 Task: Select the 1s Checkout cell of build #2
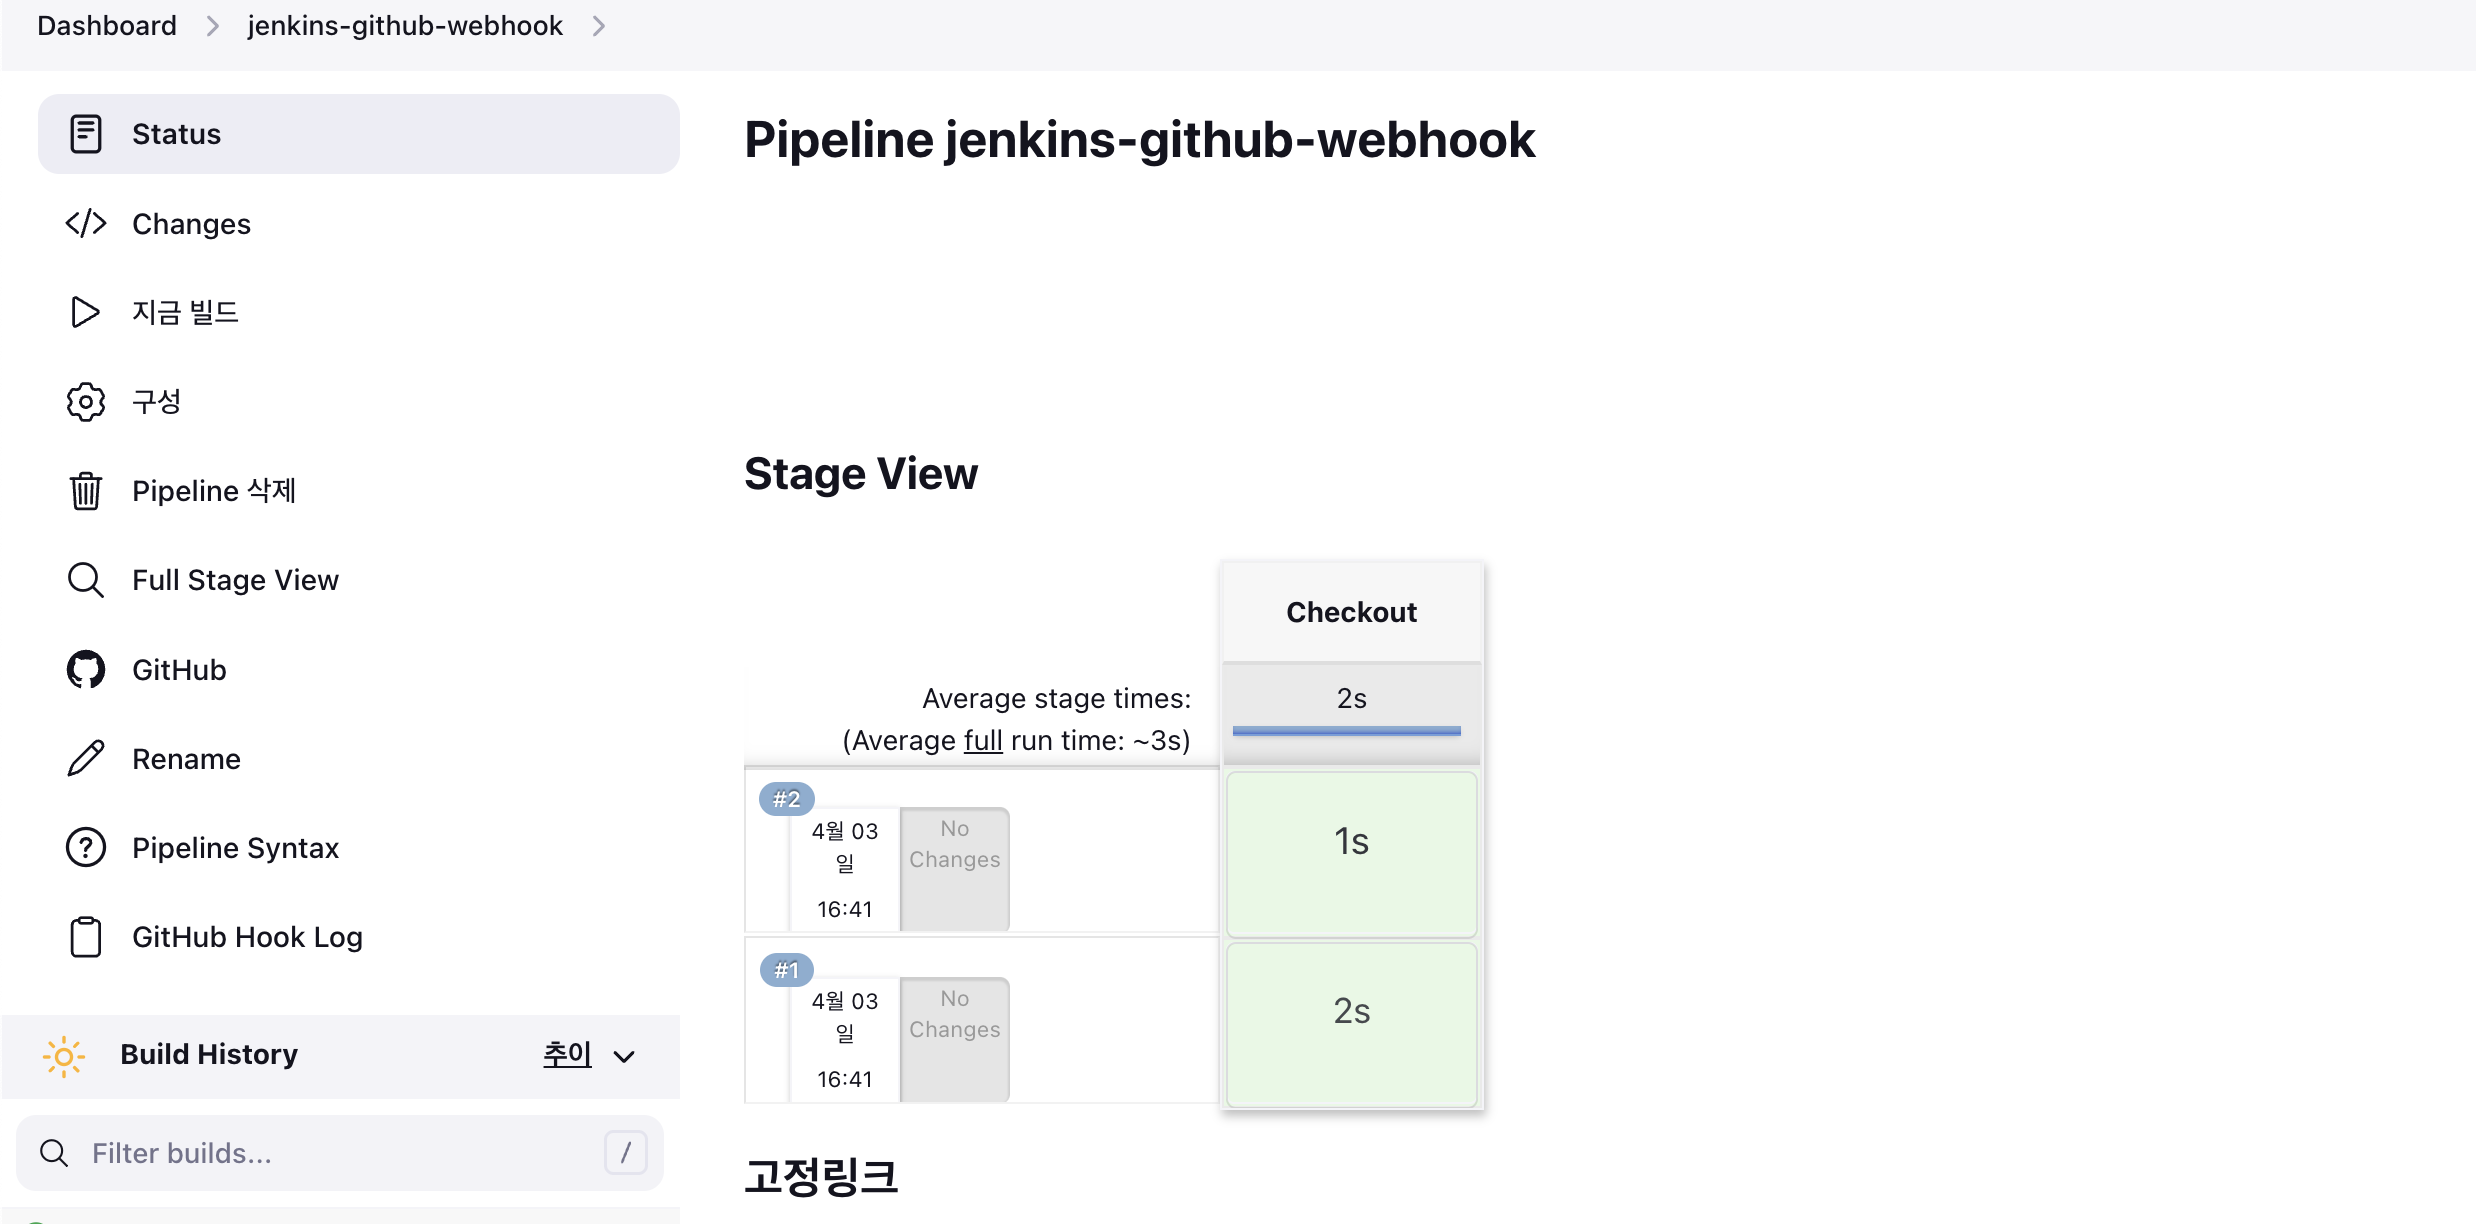click(1352, 854)
